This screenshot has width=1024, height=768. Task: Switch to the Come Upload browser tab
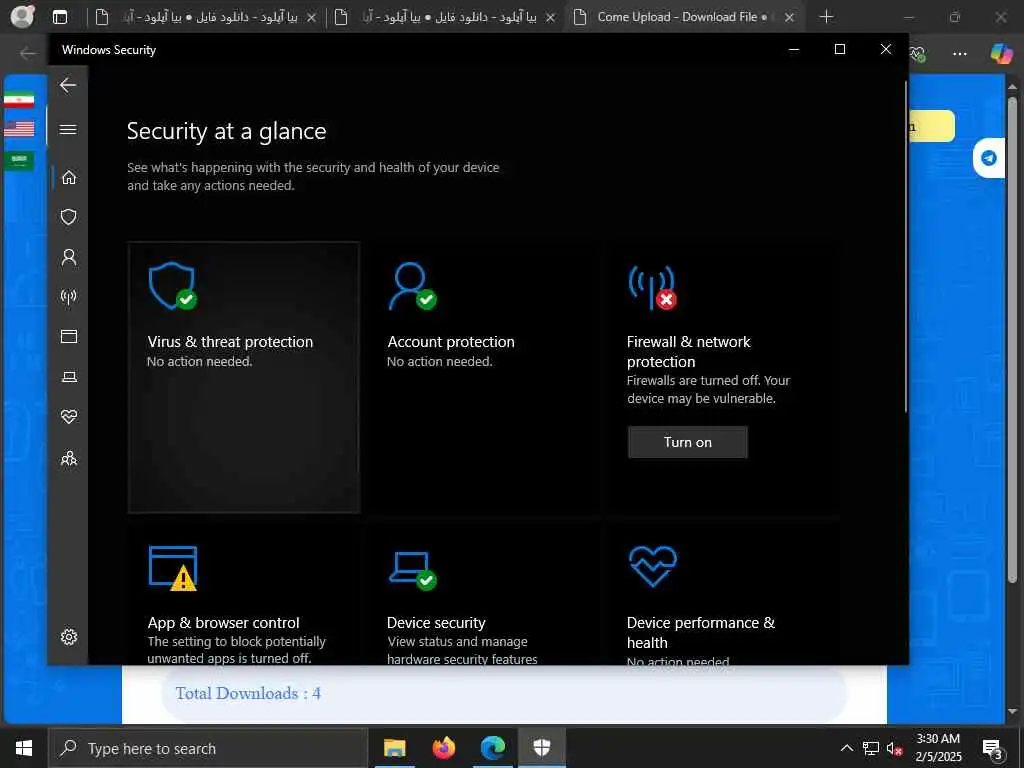point(684,17)
